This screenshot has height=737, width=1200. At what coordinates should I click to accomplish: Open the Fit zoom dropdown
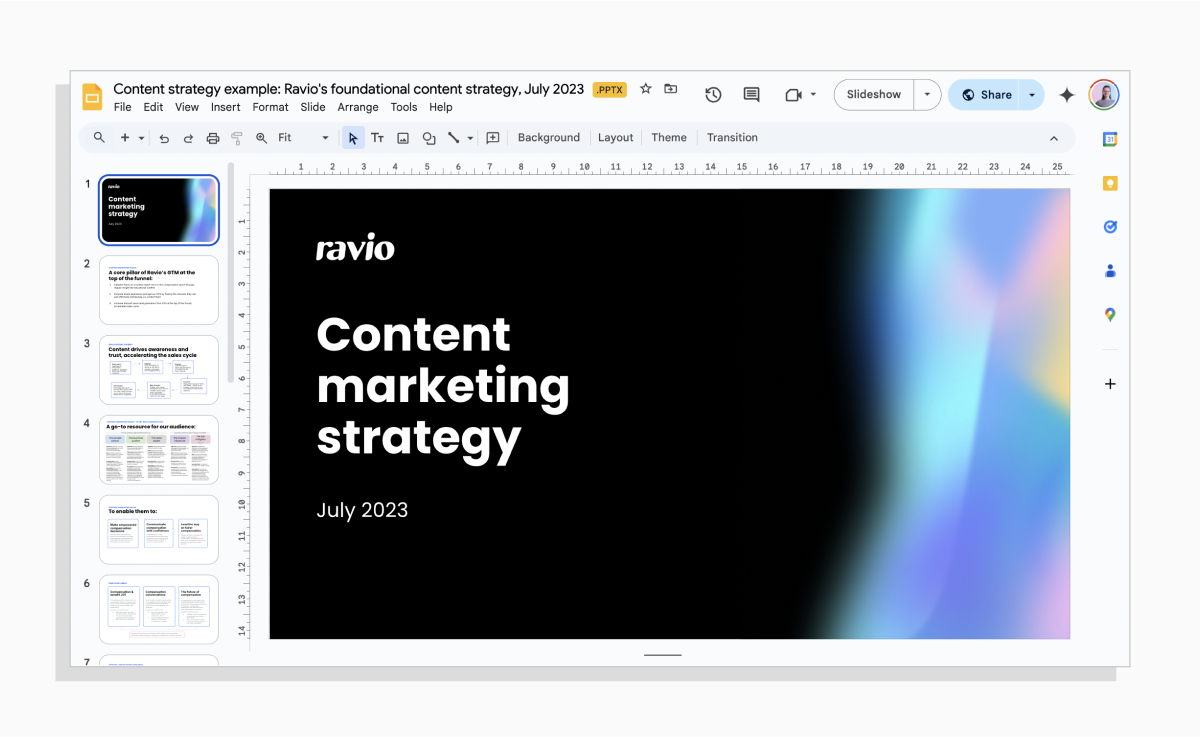click(x=324, y=138)
